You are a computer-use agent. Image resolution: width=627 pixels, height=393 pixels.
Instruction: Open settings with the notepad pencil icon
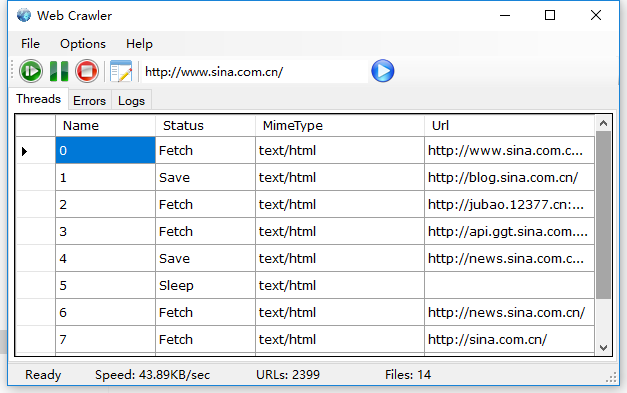click(x=121, y=72)
